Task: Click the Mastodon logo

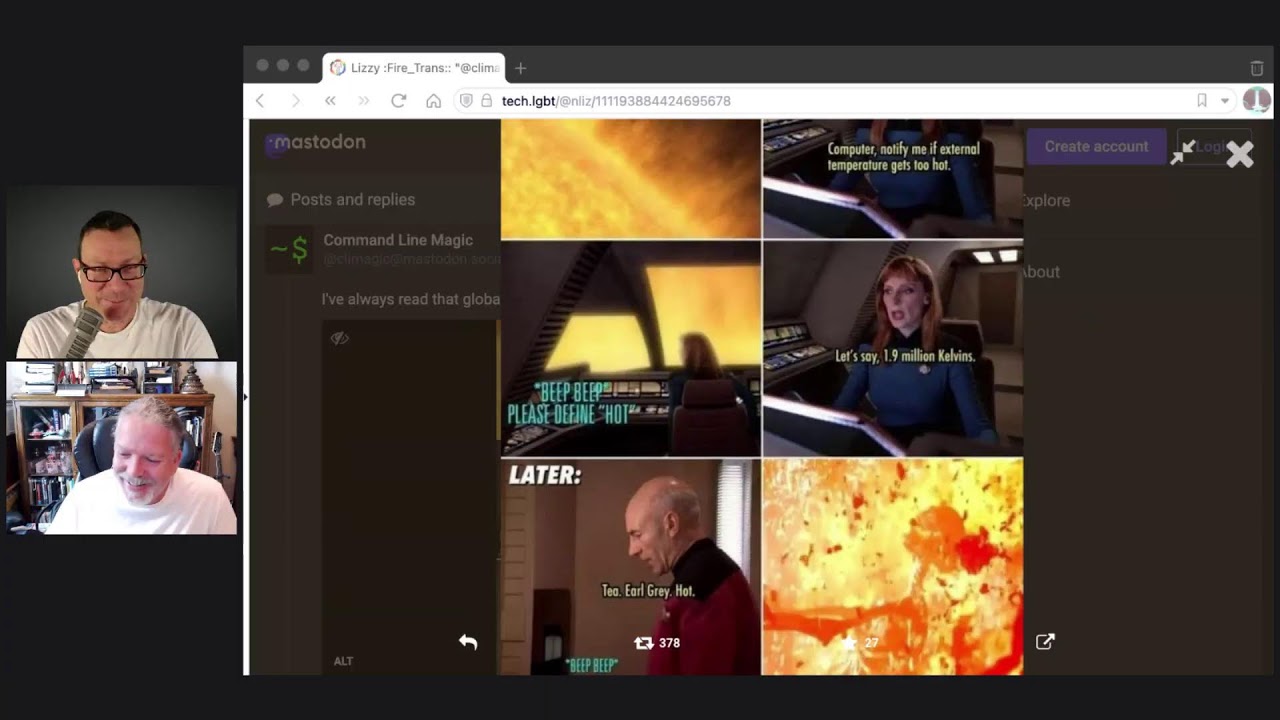Action: [316, 143]
